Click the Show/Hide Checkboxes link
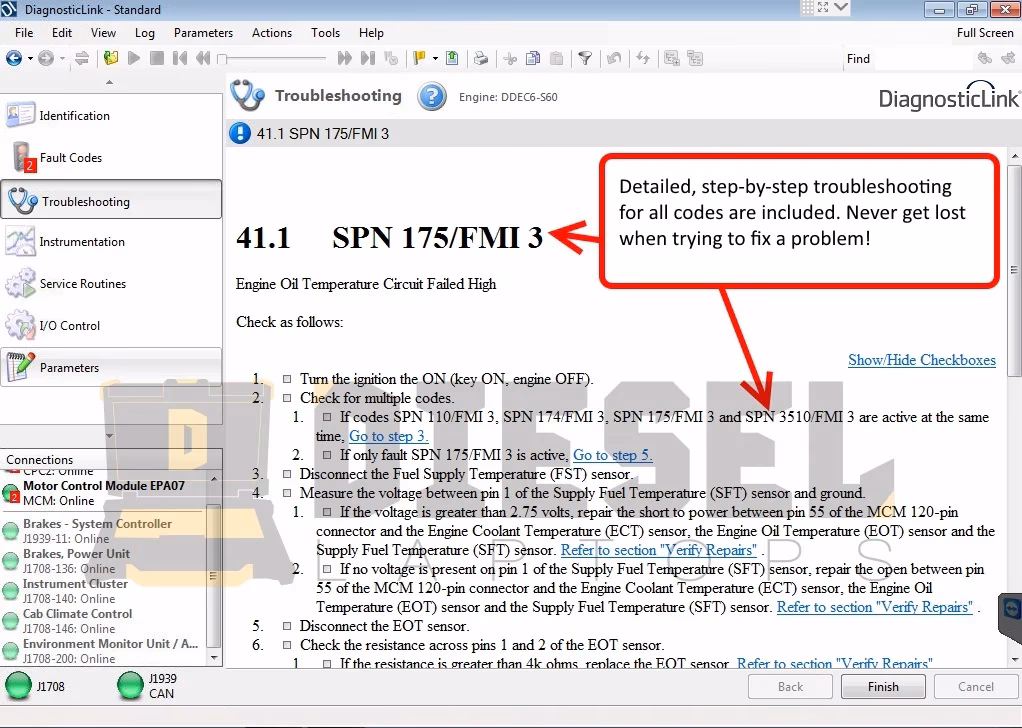The height and width of the screenshot is (728, 1022). [x=921, y=360]
